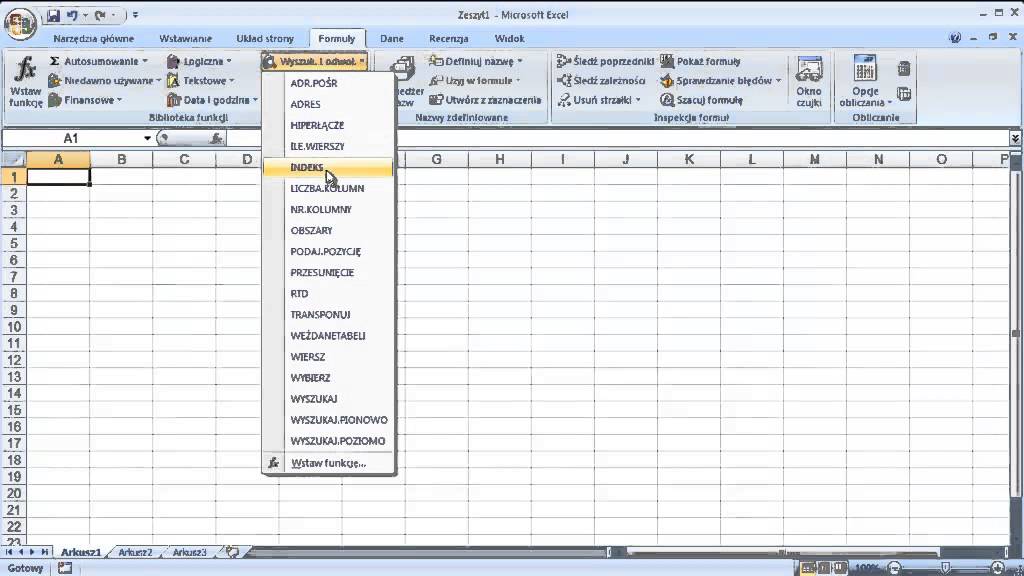The image size is (1024, 576).
Task: Switch to Widok tab
Action: [509, 39]
